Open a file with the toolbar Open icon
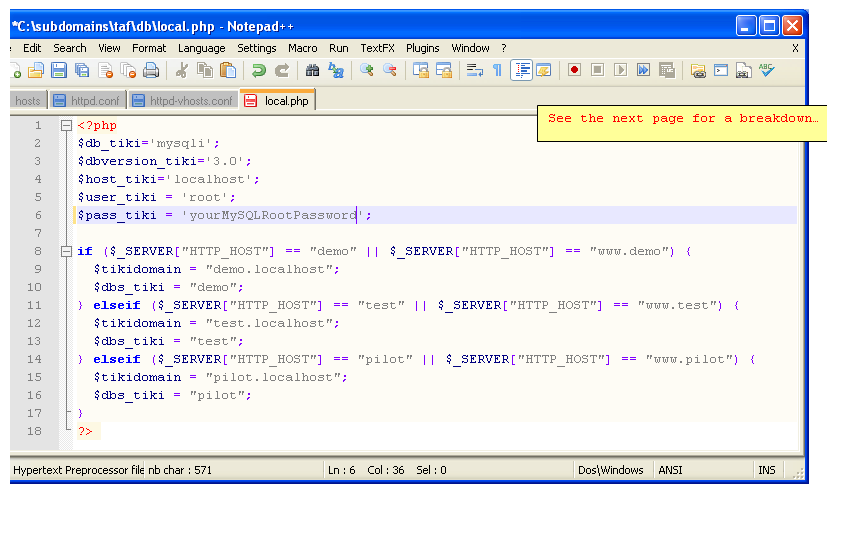860x533 pixels. click(36, 70)
